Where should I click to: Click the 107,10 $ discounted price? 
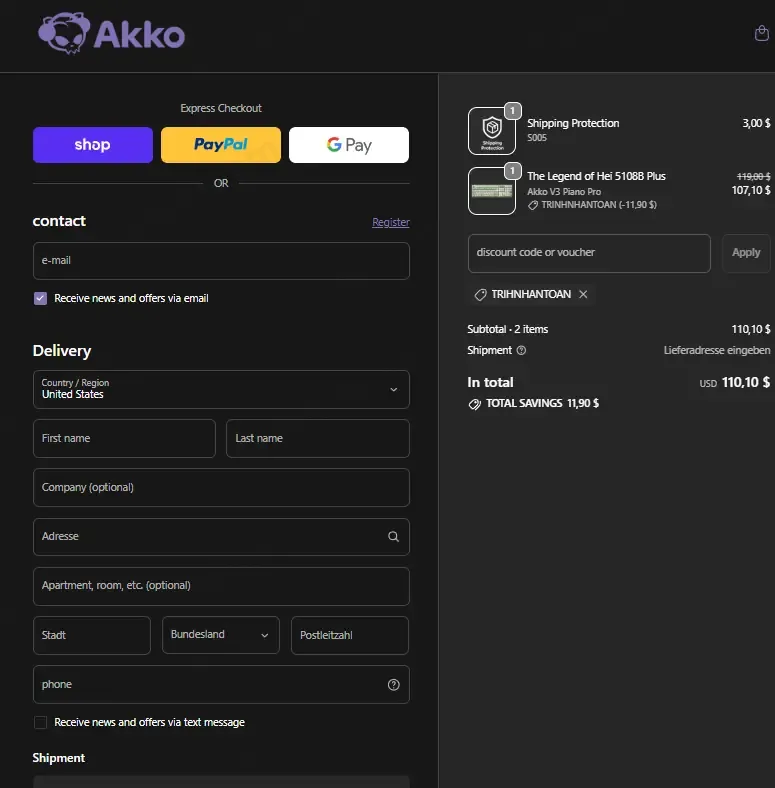point(751,190)
